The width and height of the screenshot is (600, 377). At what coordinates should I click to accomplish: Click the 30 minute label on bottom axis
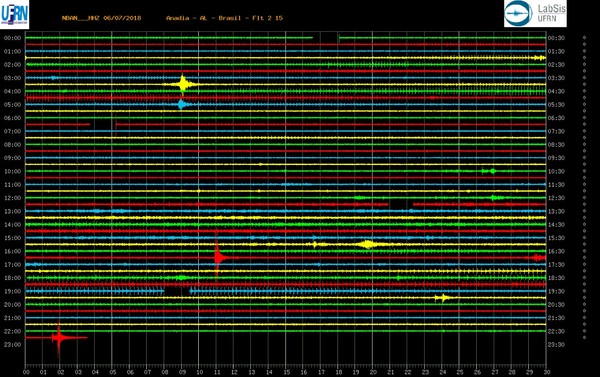click(546, 372)
